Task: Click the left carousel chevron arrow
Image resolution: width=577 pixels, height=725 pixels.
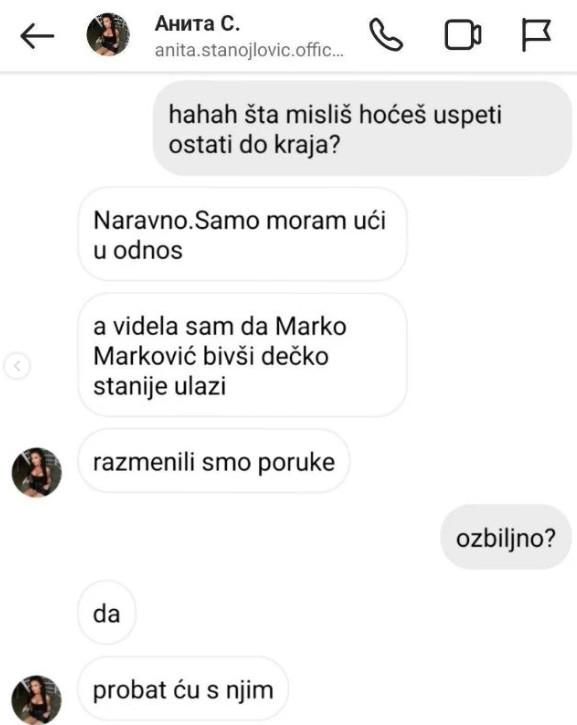Action: [17, 366]
